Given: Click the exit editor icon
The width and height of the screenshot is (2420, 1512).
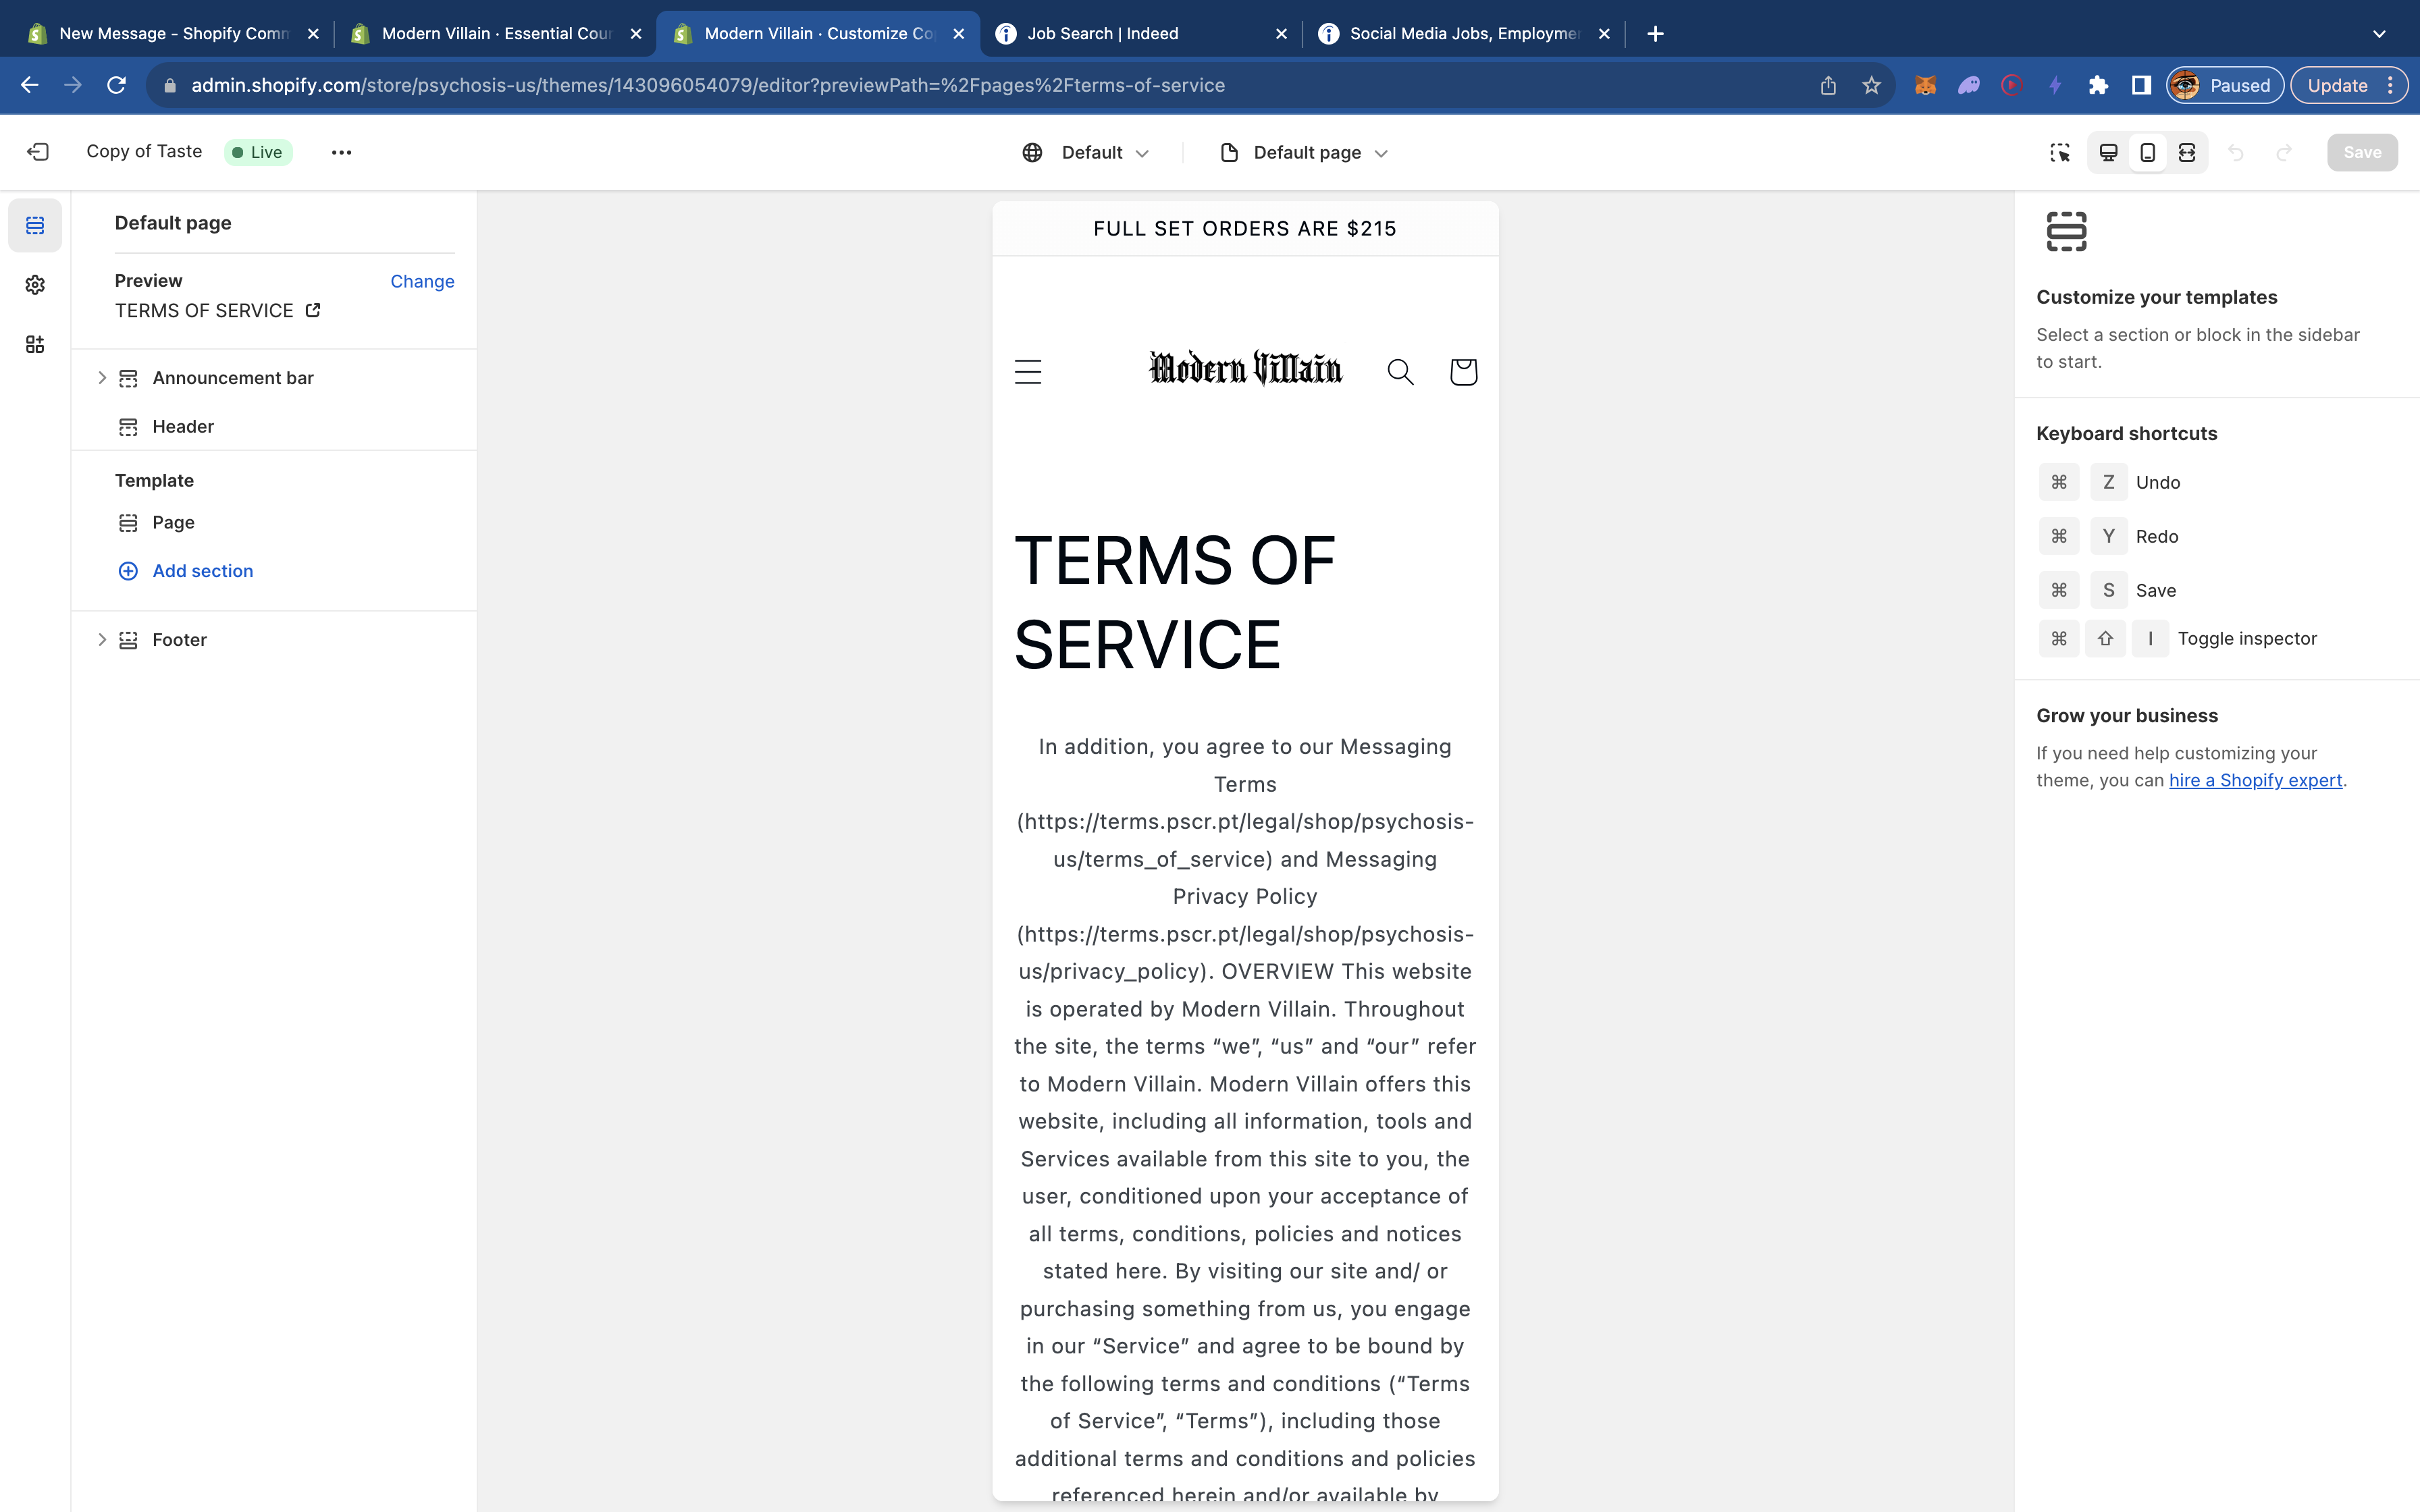Looking at the screenshot, I should (x=38, y=152).
